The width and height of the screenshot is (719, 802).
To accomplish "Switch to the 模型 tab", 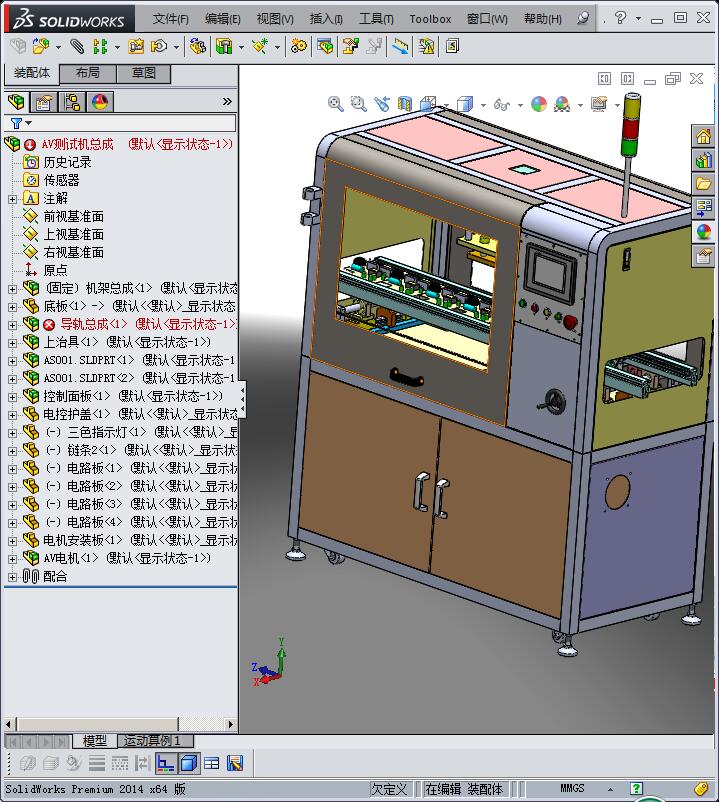I will click(x=95, y=741).
